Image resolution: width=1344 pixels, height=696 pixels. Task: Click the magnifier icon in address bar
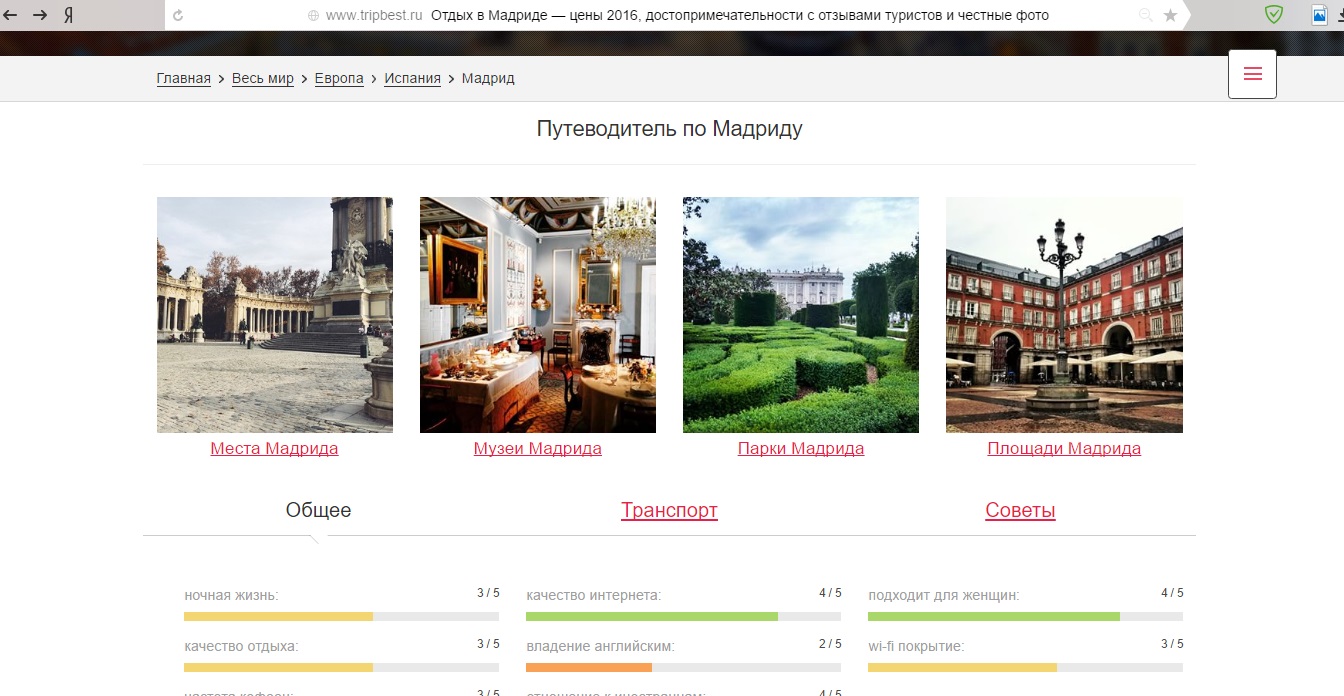1146,15
